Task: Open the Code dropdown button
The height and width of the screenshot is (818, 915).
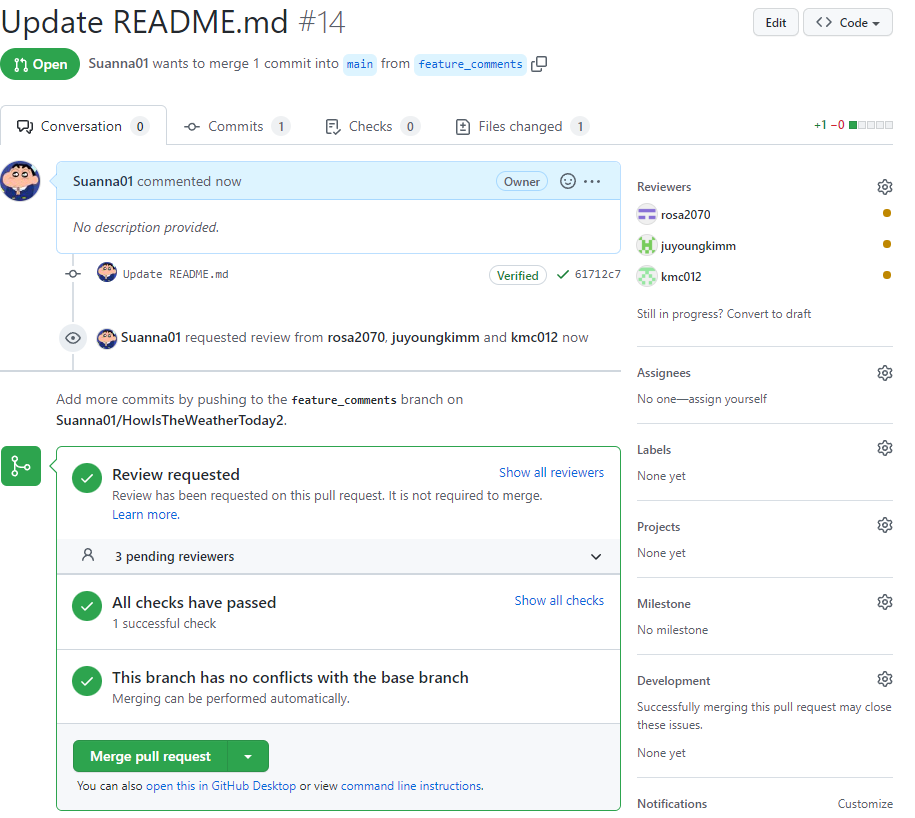Action: [848, 23]
